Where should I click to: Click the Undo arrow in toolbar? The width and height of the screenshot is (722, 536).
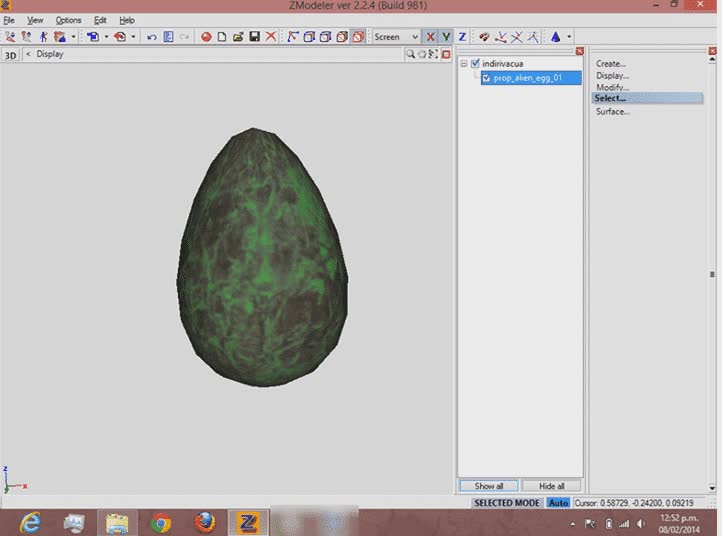tap(152, 37)
